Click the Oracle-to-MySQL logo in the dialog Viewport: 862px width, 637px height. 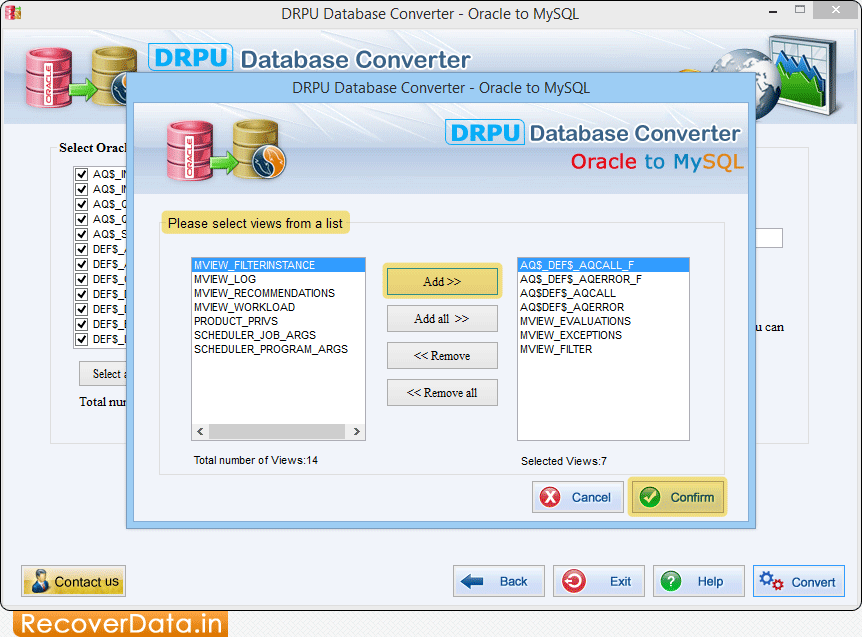(226, 150)
